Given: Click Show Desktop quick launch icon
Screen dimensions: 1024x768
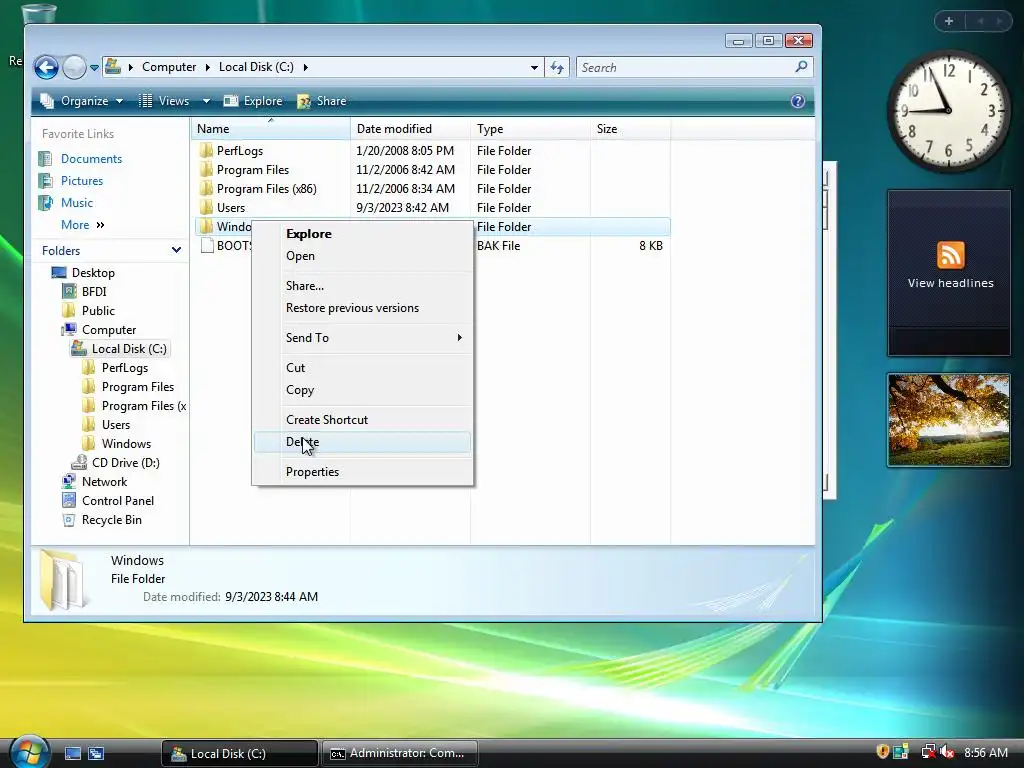Looking at the screenshot, I should (x=72, y=754).
